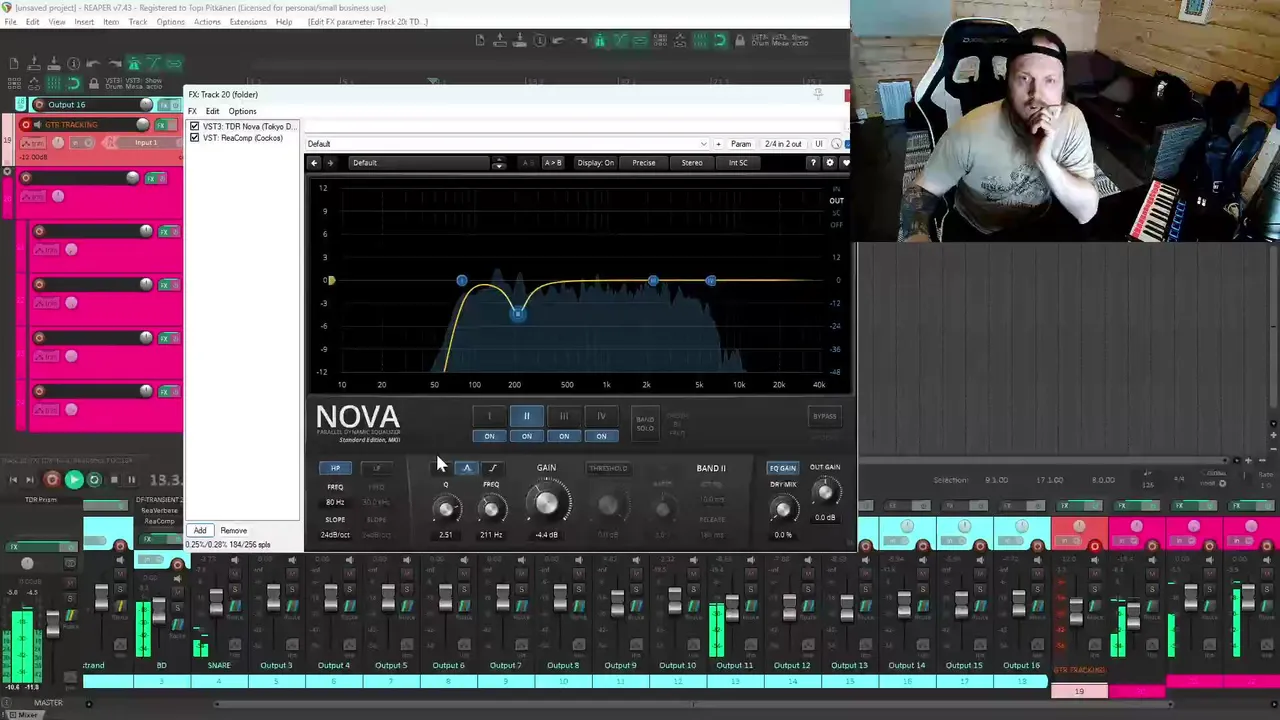Pin the FX window on top

point(818,94)
